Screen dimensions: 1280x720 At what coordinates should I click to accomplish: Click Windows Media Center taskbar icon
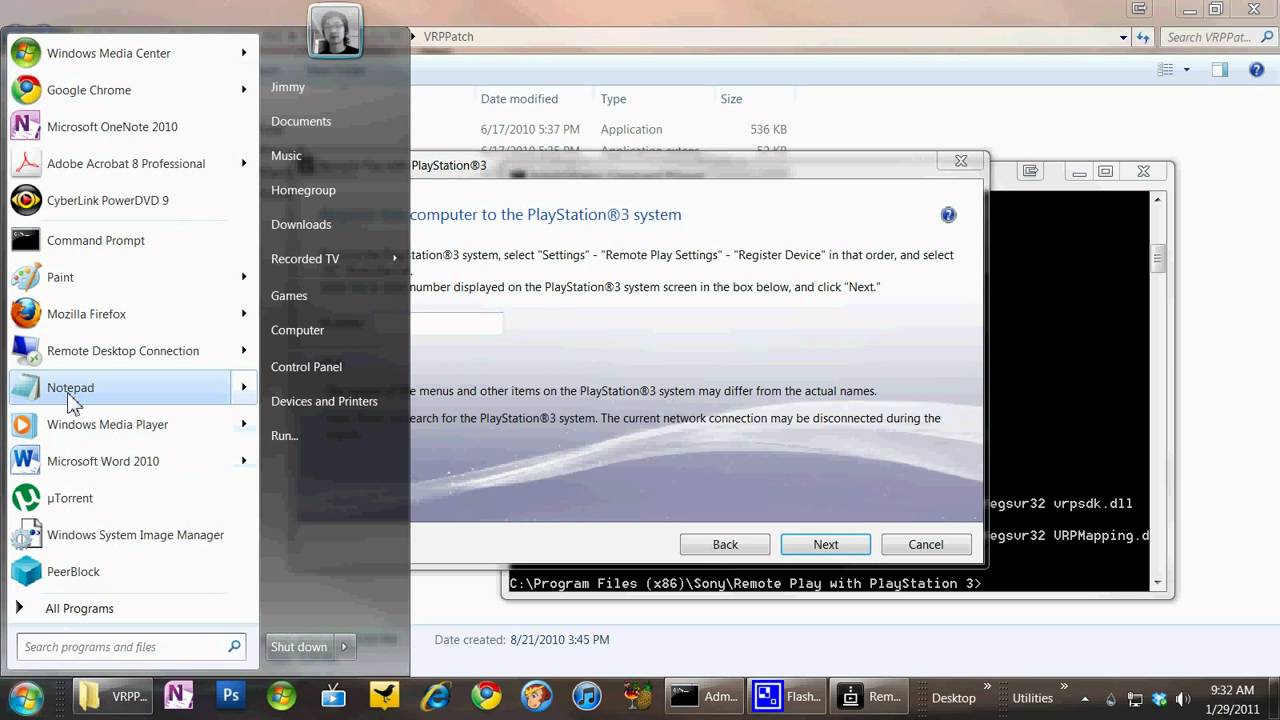(x=281, y=696)
